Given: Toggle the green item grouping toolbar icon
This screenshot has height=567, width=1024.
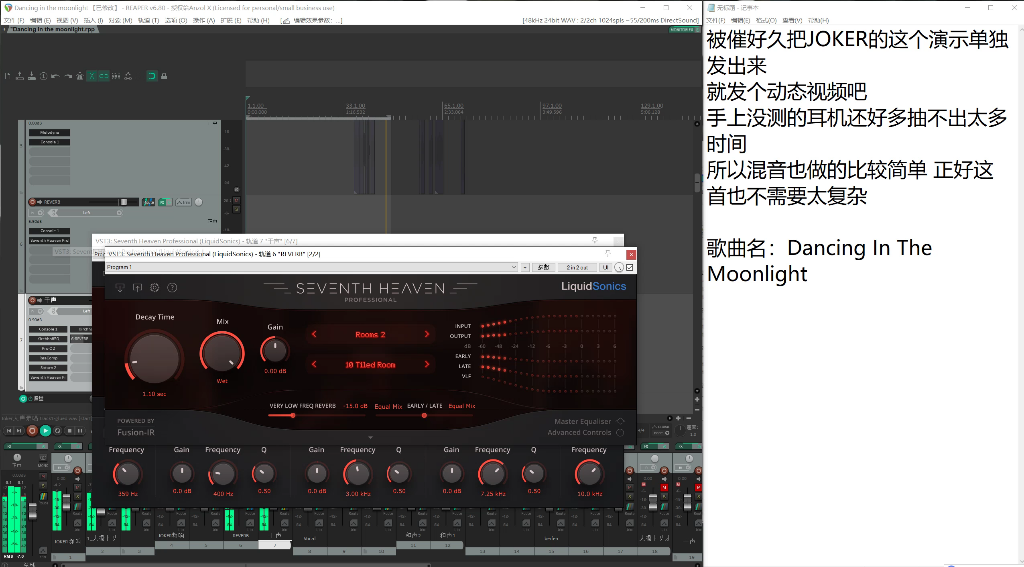Looking at the screenshot, I should coord(104,76).
